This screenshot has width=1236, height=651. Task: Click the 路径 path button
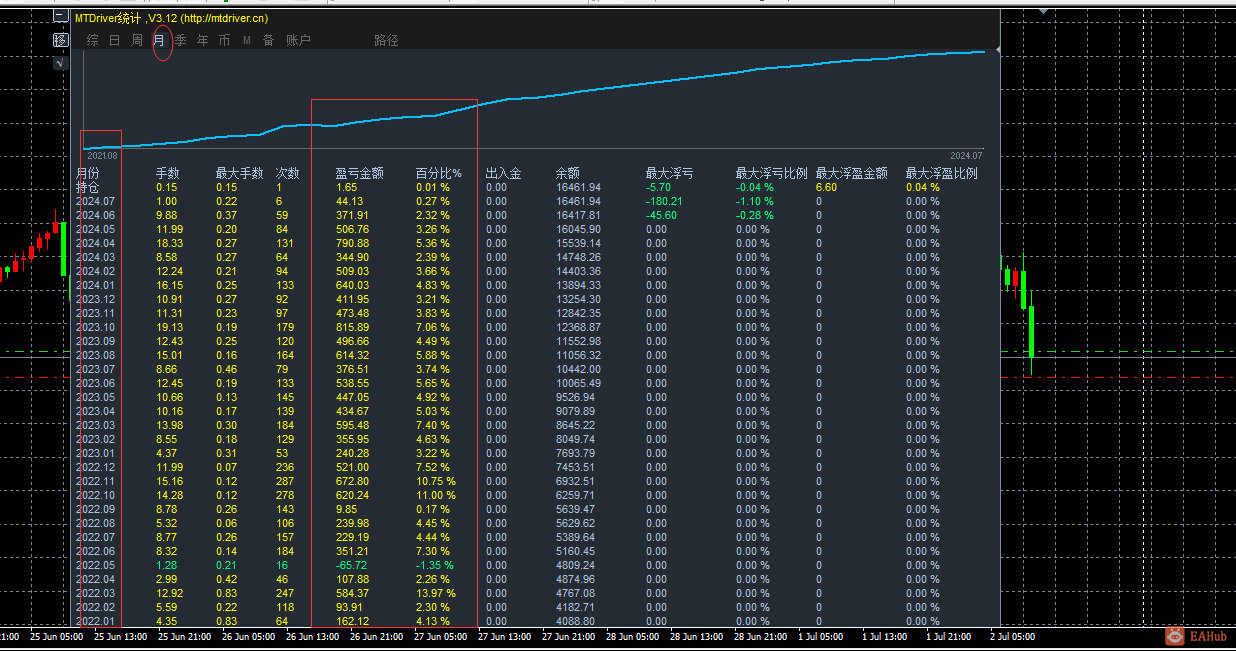(x=386, y=40)
